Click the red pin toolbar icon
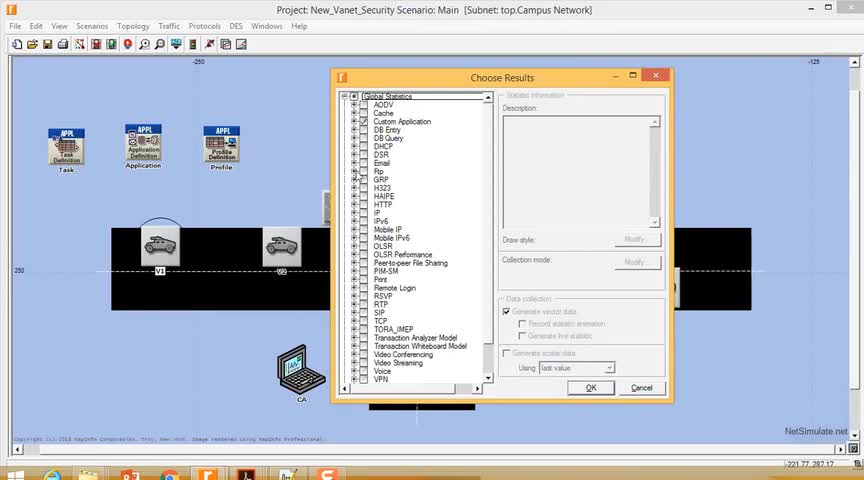864x480 pixels. [x=210, y=44]
